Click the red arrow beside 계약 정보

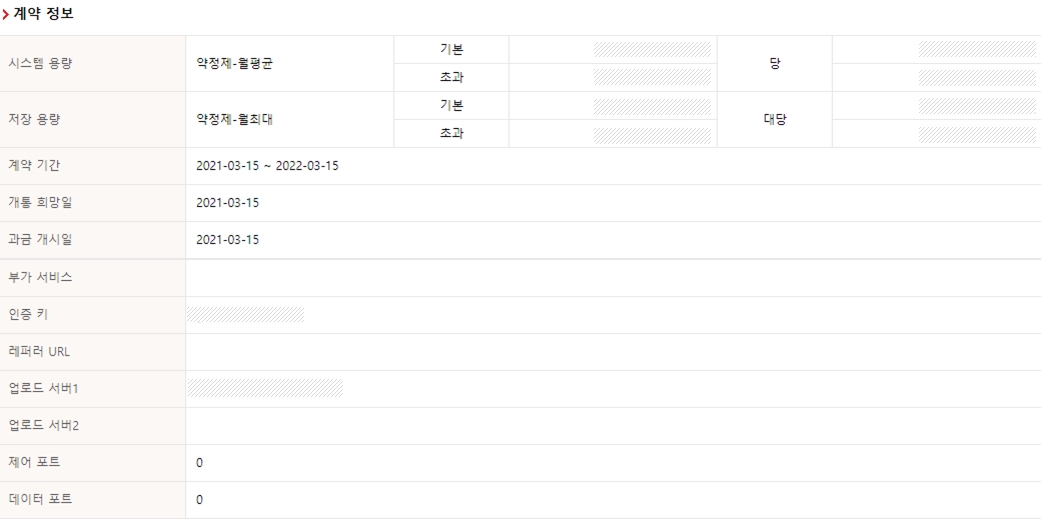click(x=6, y=14)
